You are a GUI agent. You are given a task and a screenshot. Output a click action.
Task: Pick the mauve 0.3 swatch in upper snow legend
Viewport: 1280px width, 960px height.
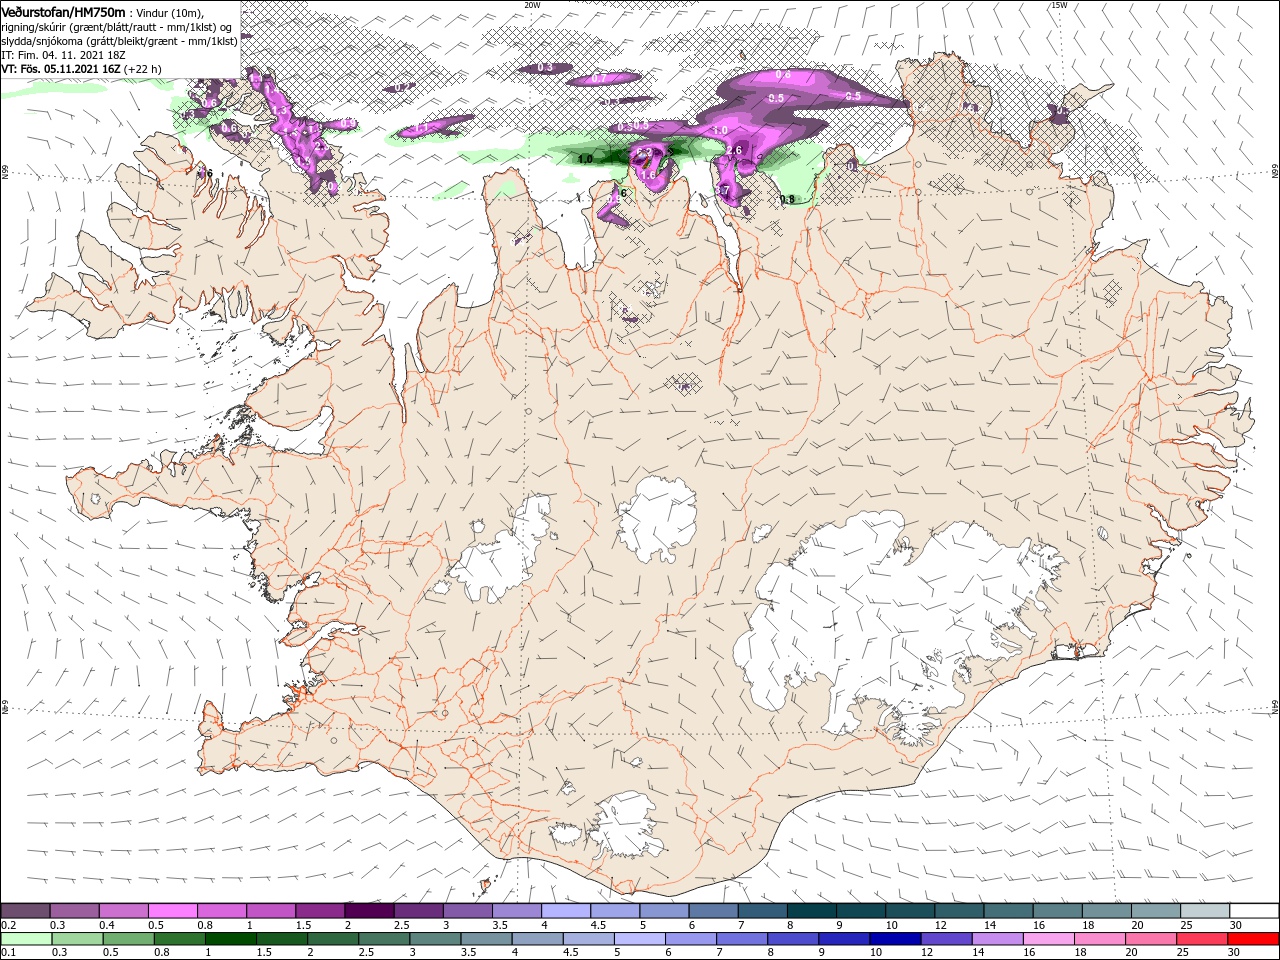[74, 910]
